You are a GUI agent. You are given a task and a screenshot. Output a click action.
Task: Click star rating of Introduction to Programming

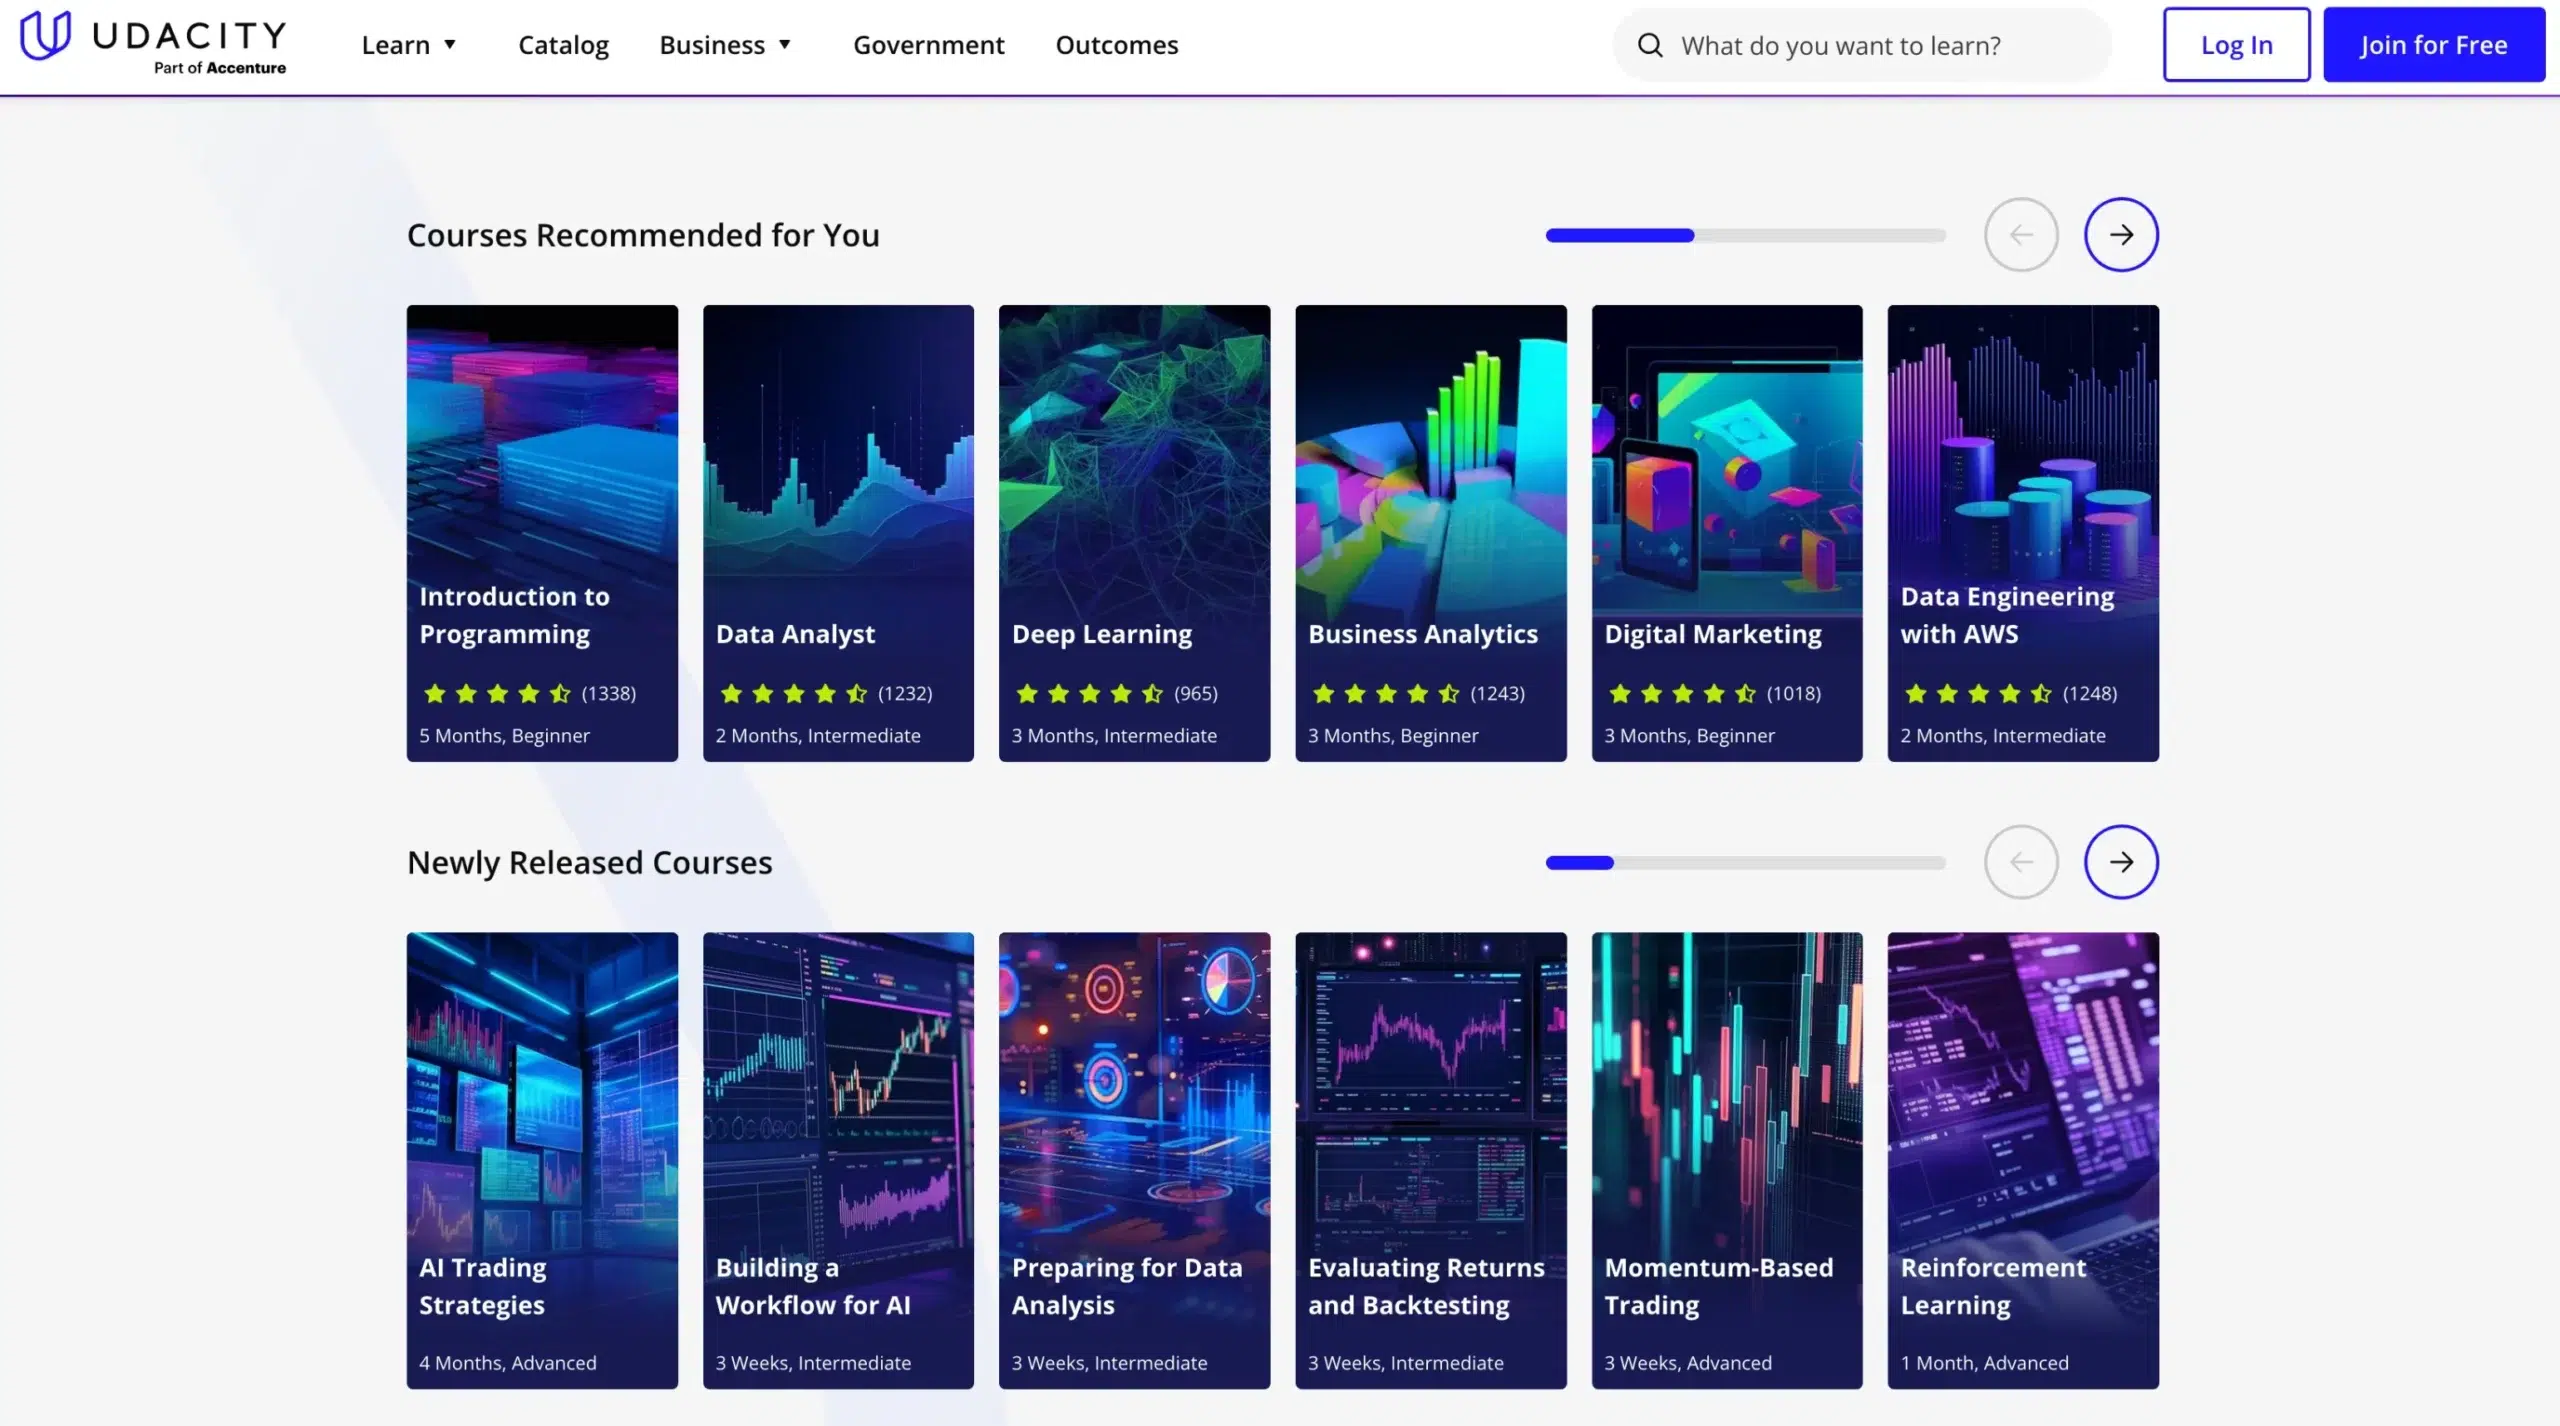click(497, 693)
